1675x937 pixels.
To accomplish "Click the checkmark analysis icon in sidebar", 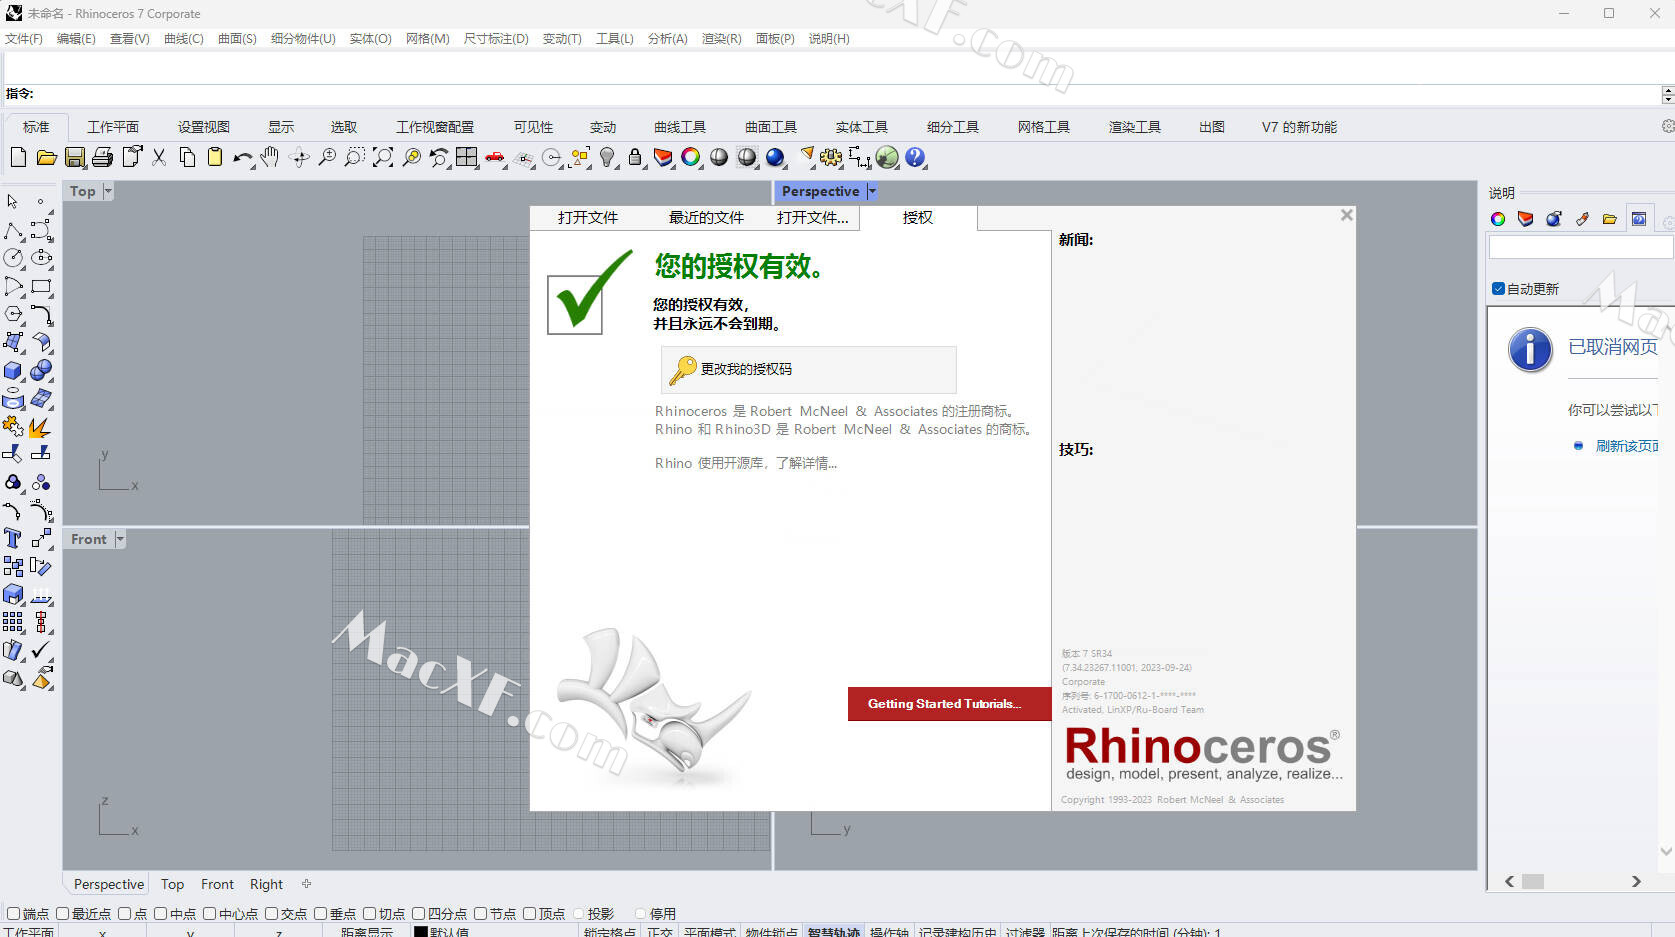I will coord(41,650).
